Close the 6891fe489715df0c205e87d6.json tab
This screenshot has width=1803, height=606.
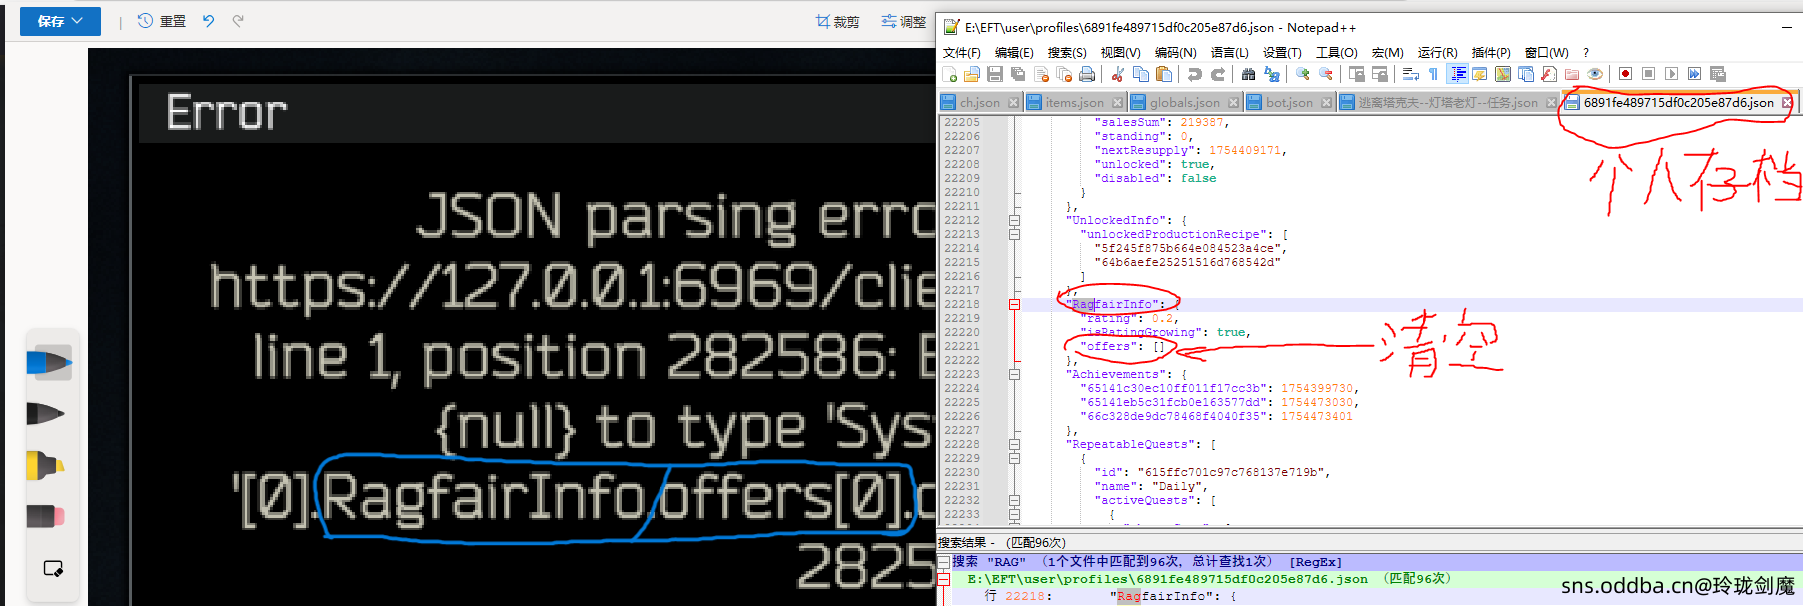1787,102
